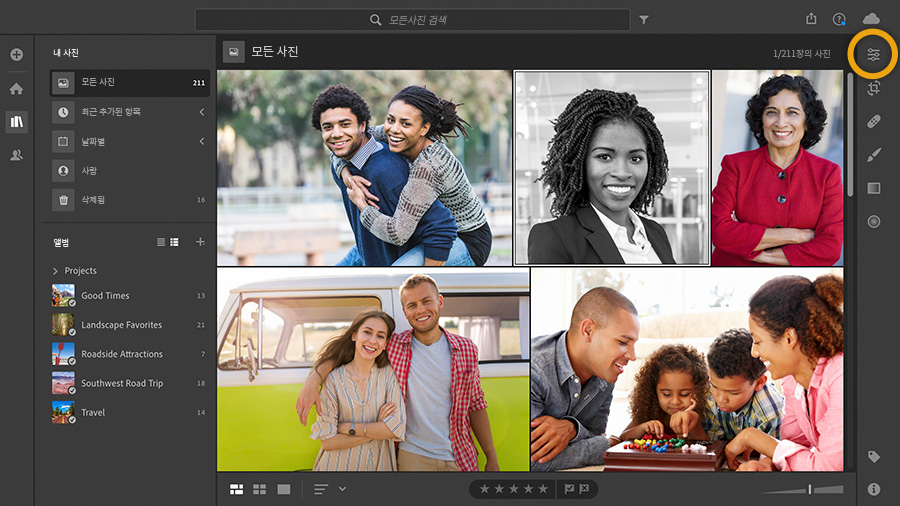Expand 최근 추가된 항목 chevron
This screenshot has height=506, width=900.
tap(201, 112)
